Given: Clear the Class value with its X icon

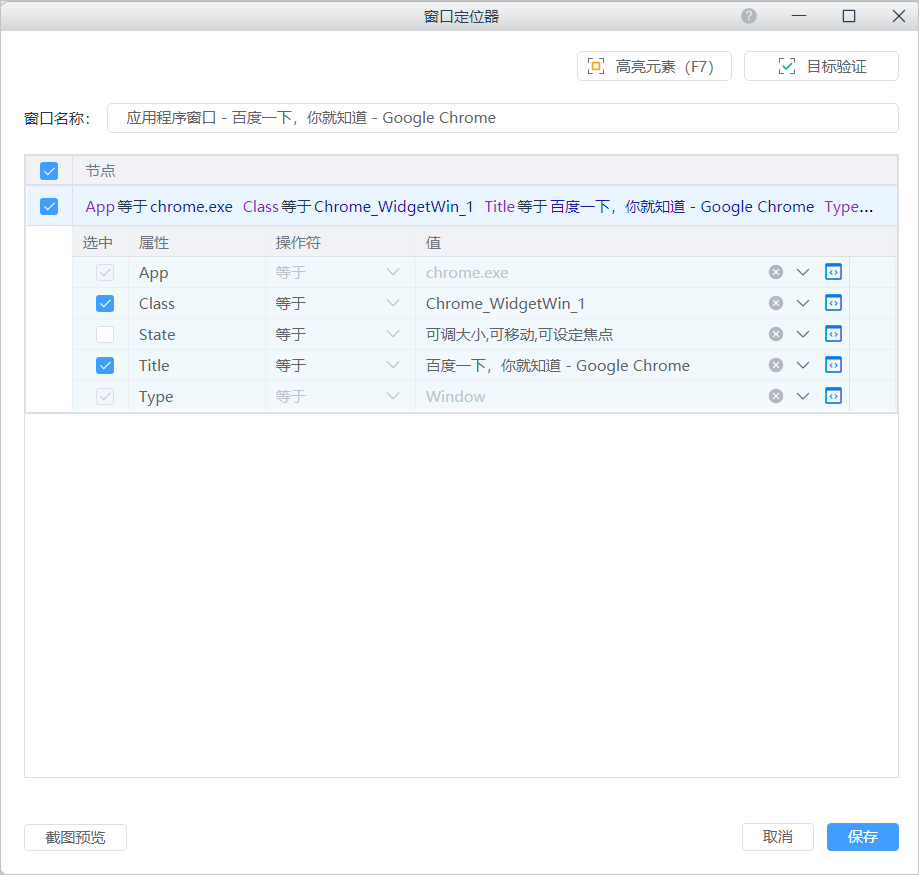Looking at the screenshot, I should 776,304.
